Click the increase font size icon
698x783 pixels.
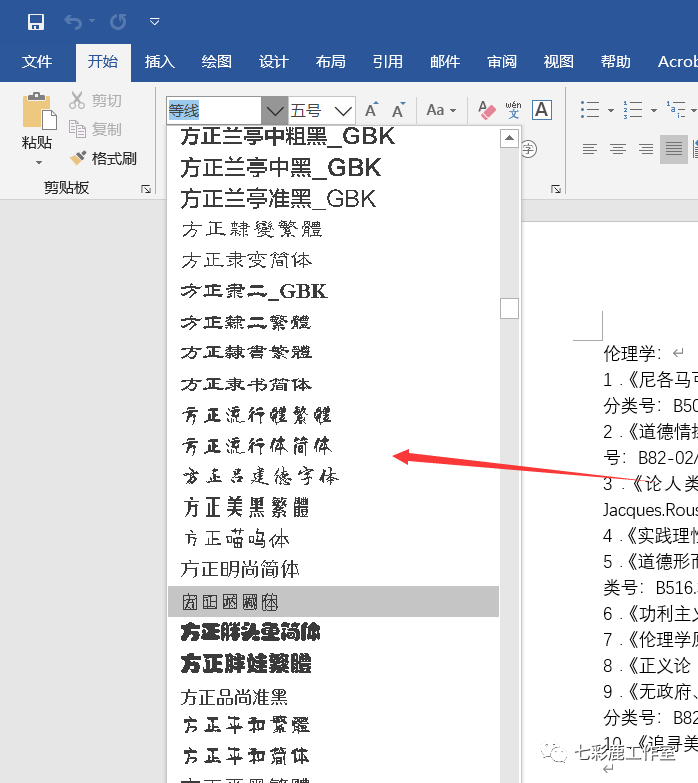371,110
